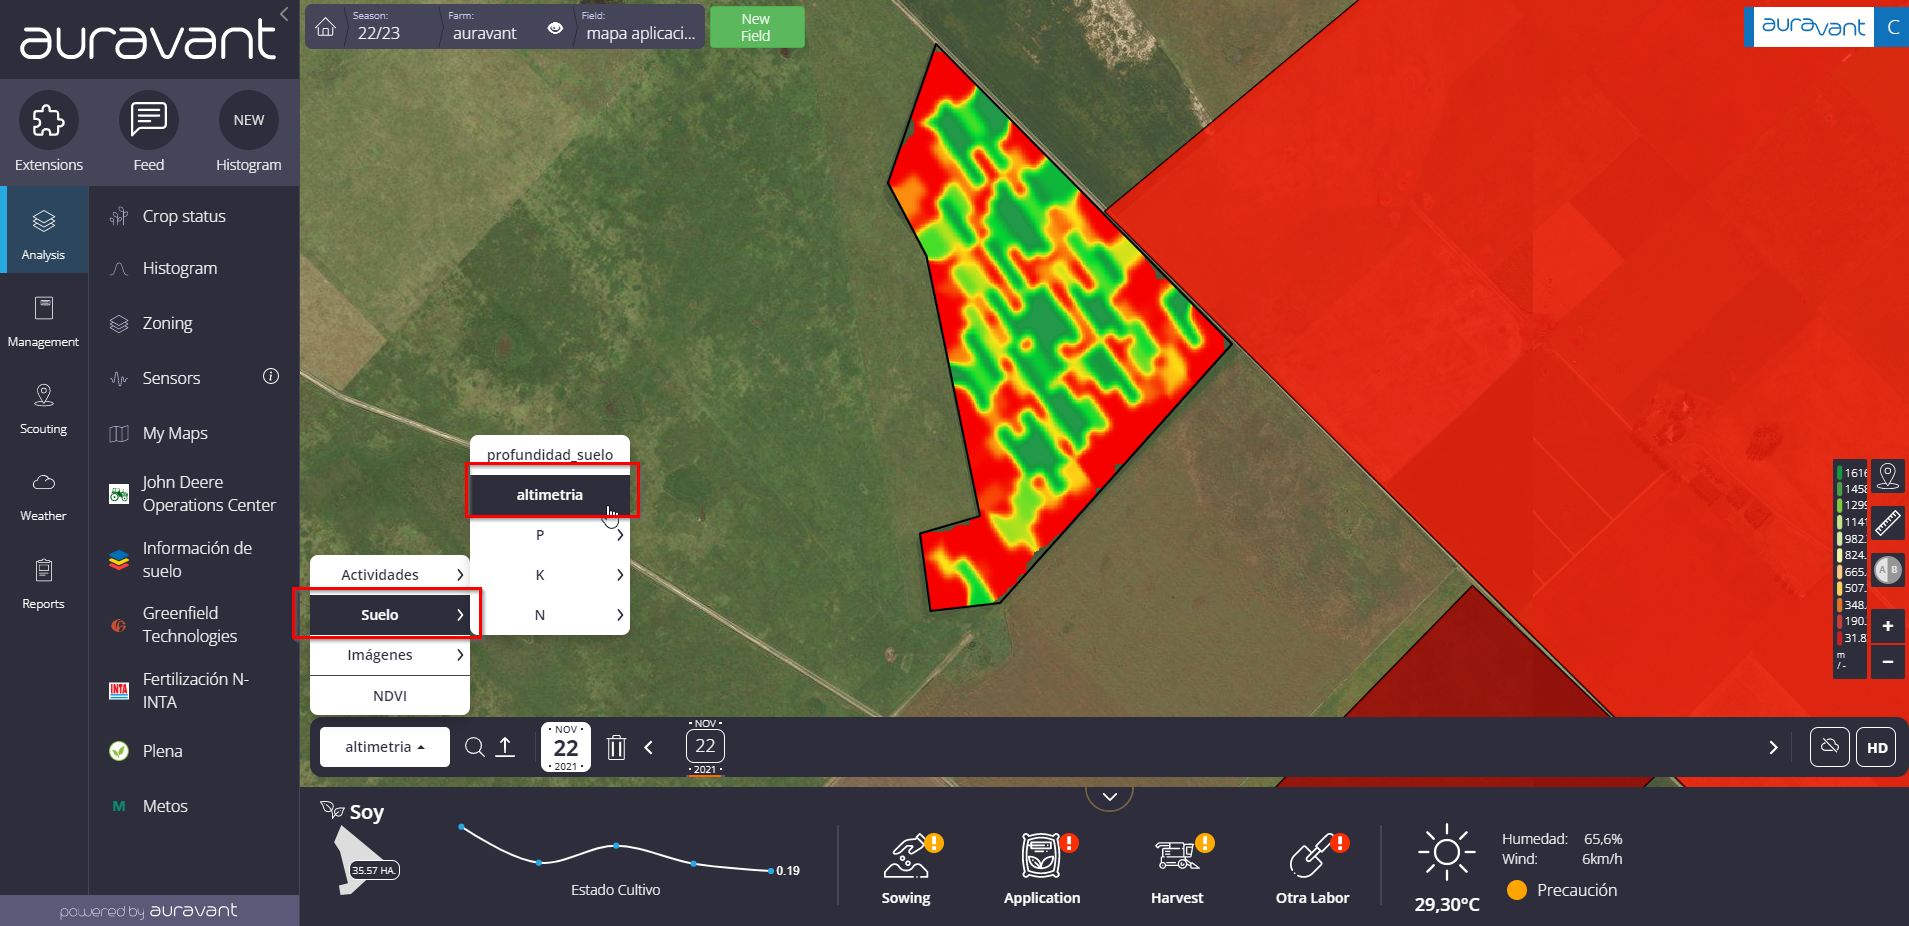Screen dimensions: 1909x926
Task: Select the ruler measure tool
Action: click(1887, 522)
